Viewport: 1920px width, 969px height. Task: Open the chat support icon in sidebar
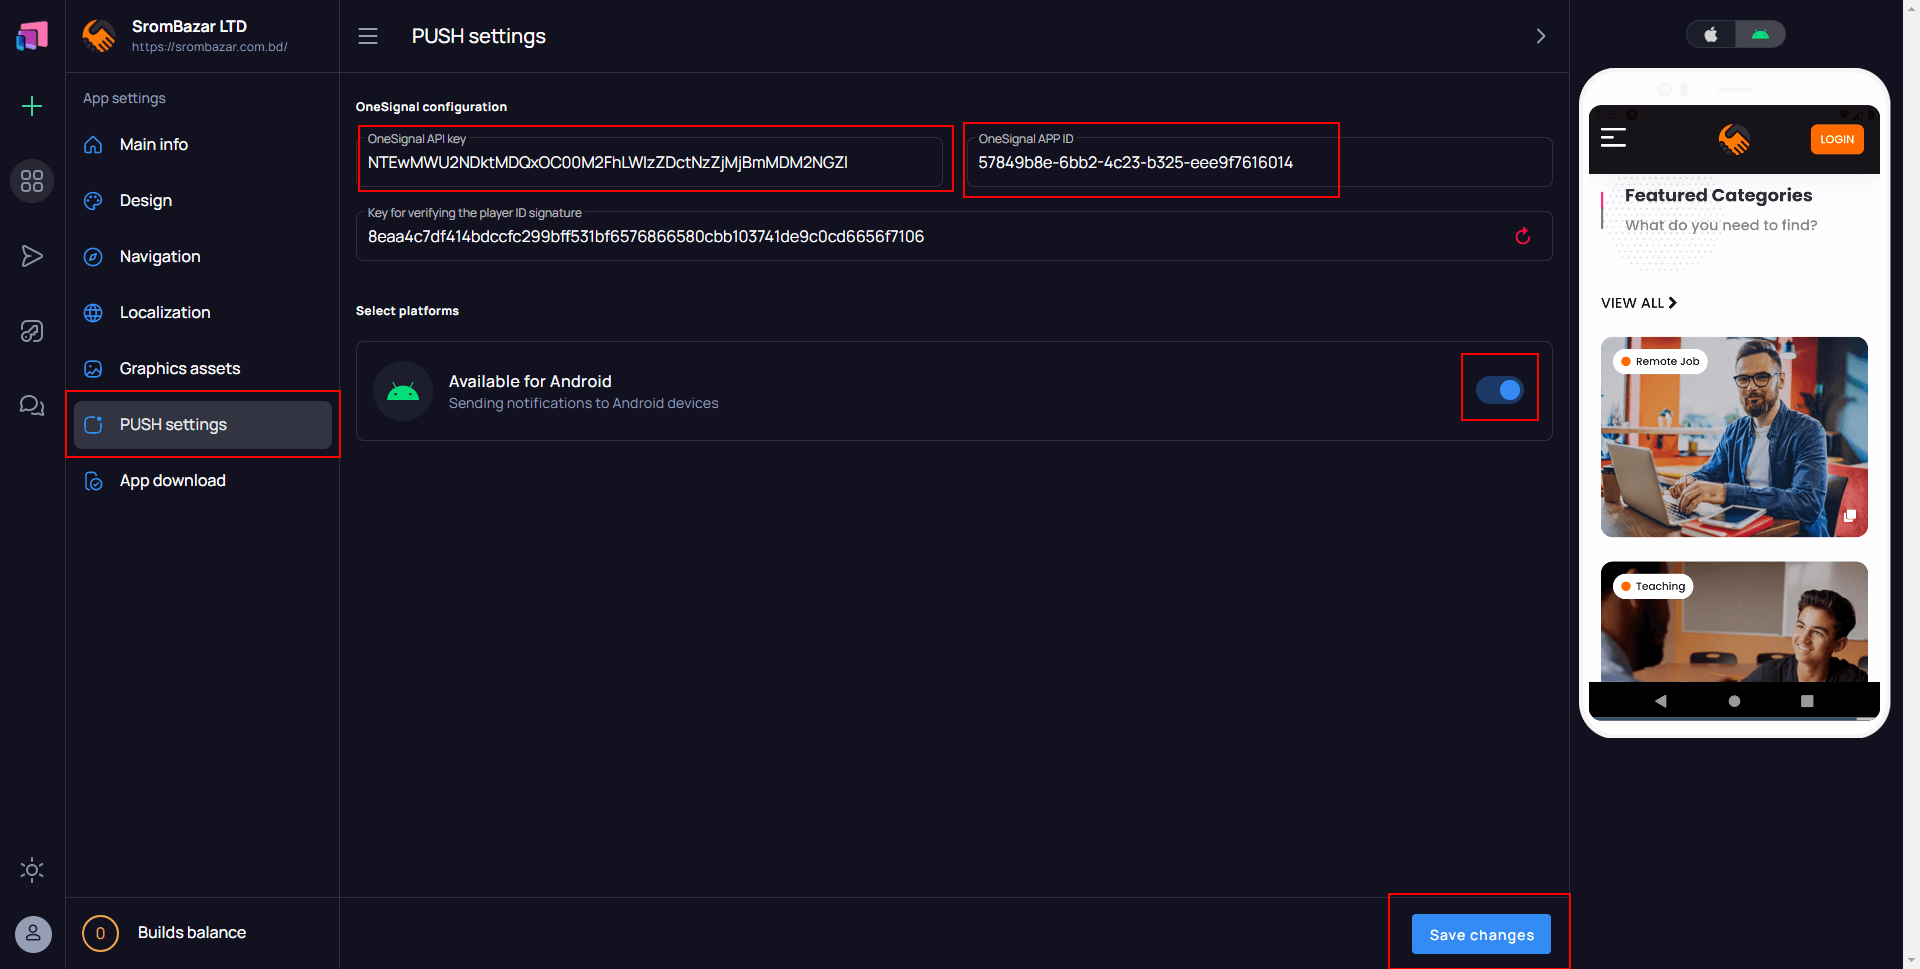(32, 405)
